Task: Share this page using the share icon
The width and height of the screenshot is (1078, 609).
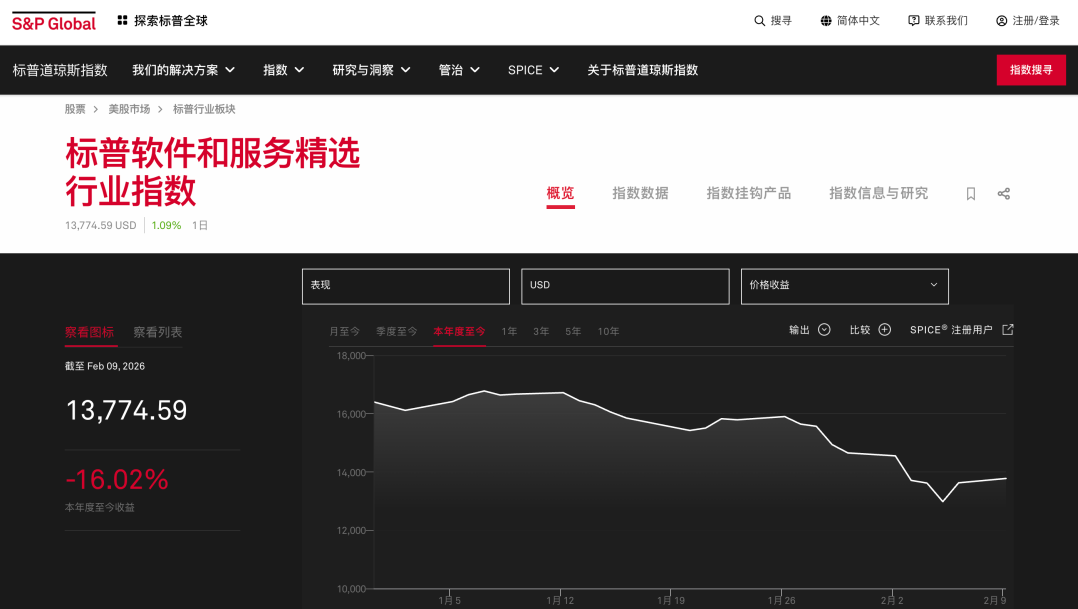Action: [x=1004, y=194]
